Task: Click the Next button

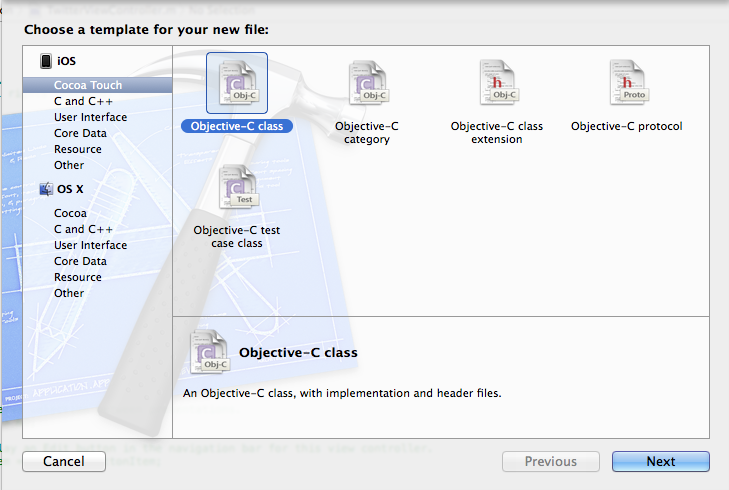Action: [661, 461]
